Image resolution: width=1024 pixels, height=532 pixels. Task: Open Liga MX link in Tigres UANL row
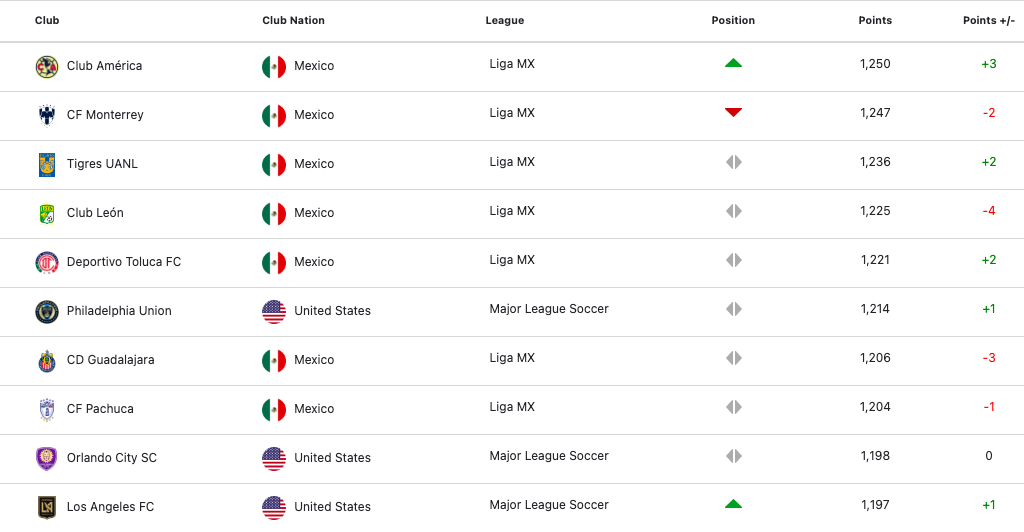512,162
